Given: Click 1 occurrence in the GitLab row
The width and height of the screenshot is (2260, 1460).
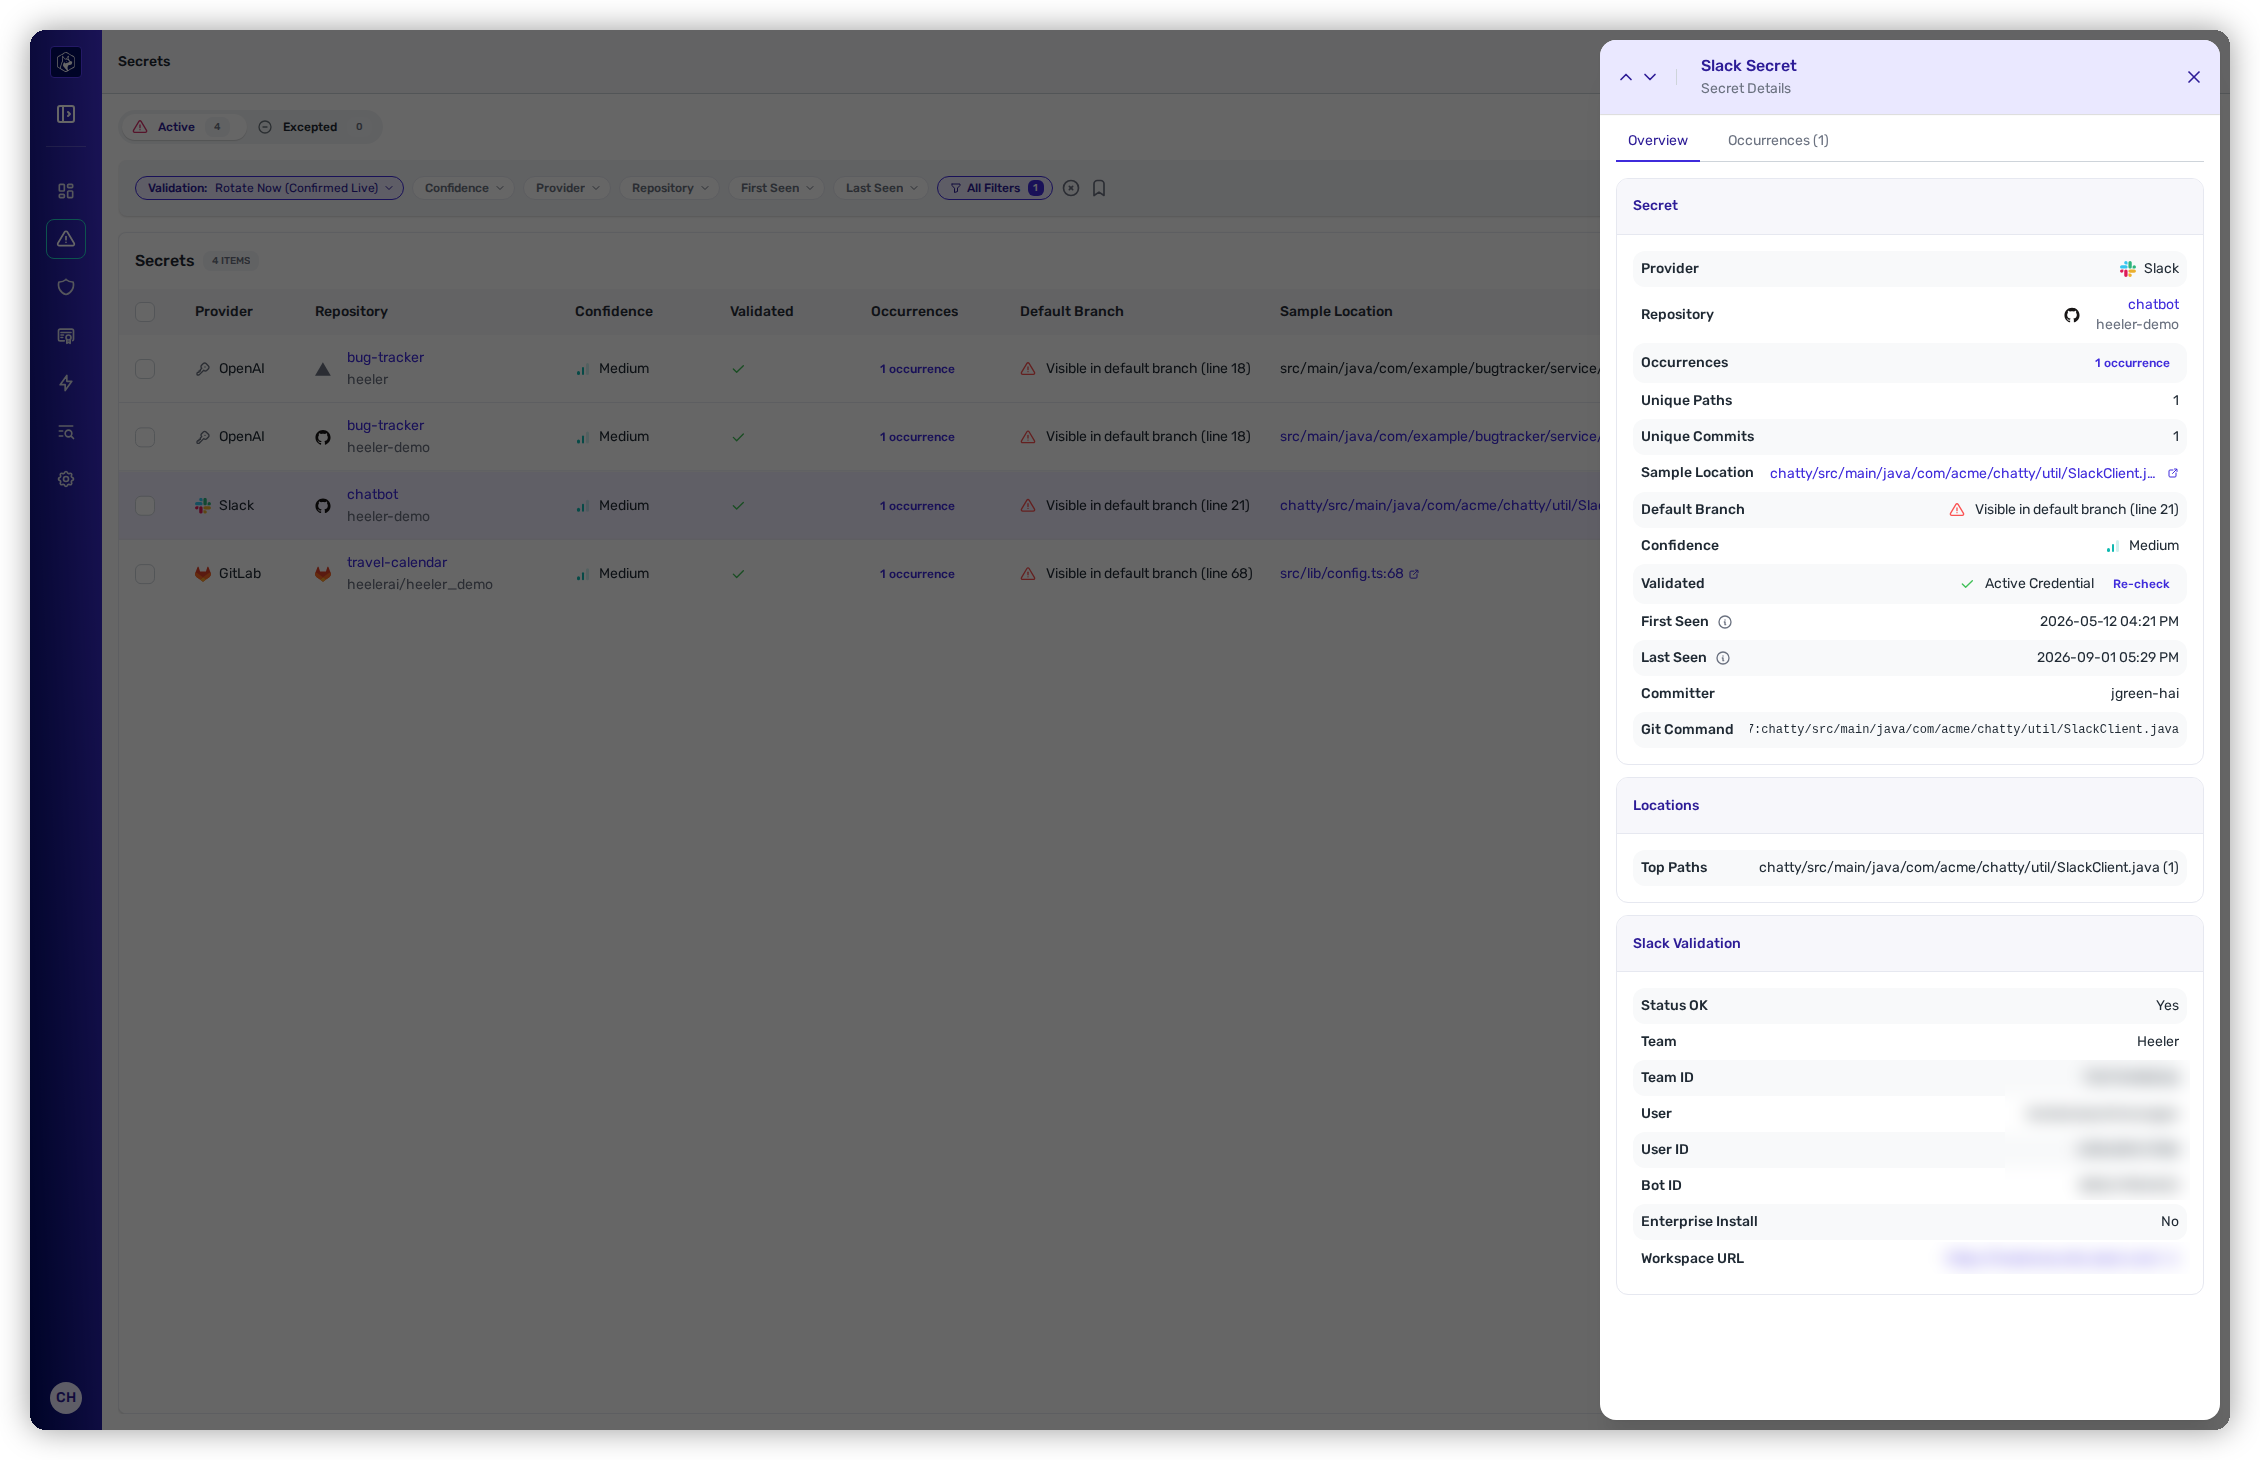Looking at the screenshot, I should 917,574.
